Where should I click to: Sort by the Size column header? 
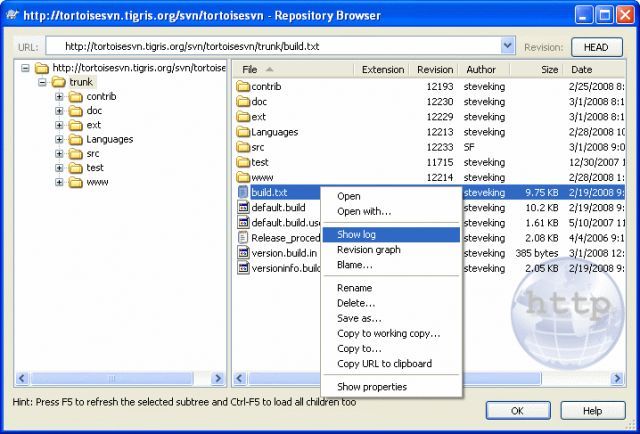click(x=536, y=70)
